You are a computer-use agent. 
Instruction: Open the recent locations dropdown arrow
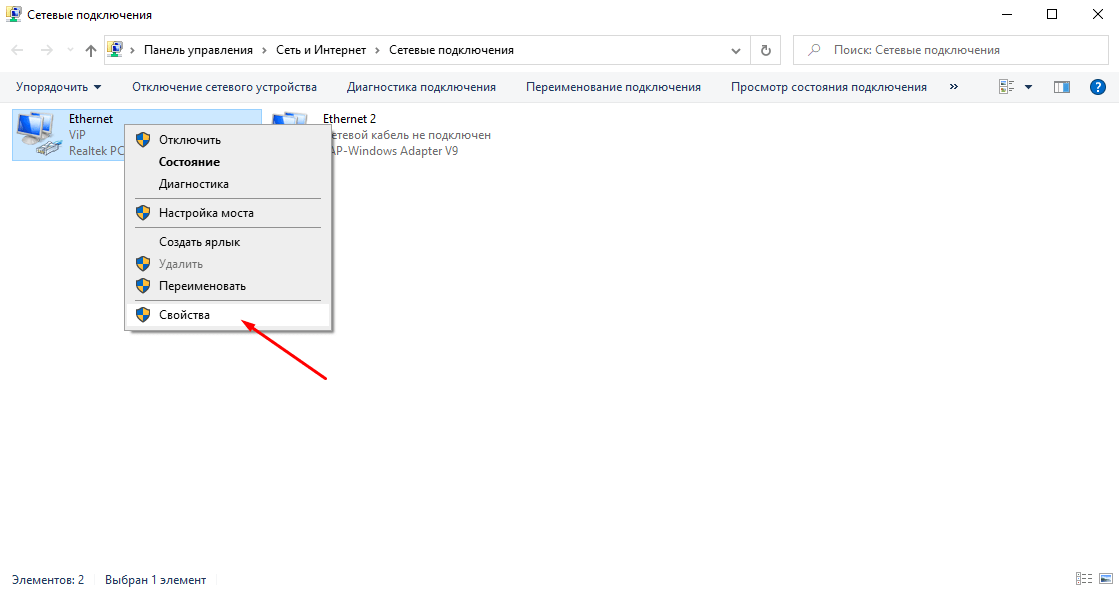coord(70,50)
